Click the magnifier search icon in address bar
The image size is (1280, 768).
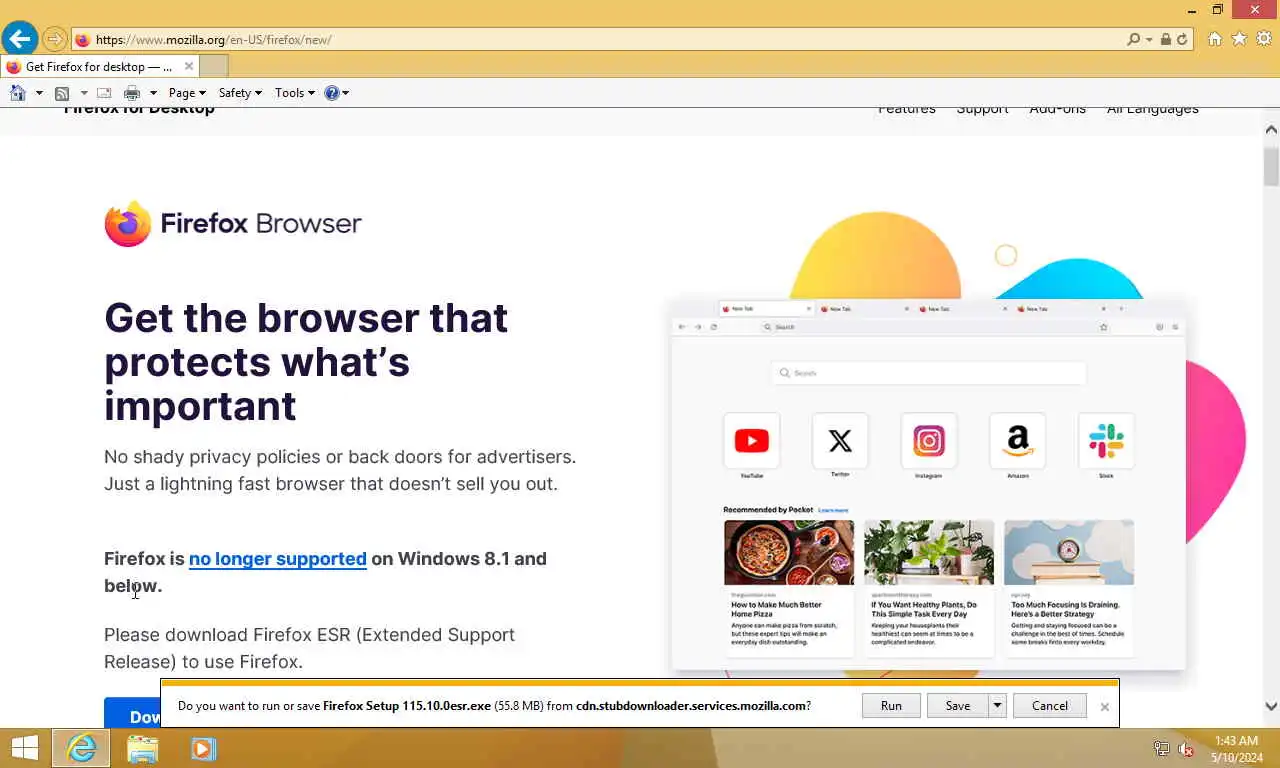pos(1133,40)
